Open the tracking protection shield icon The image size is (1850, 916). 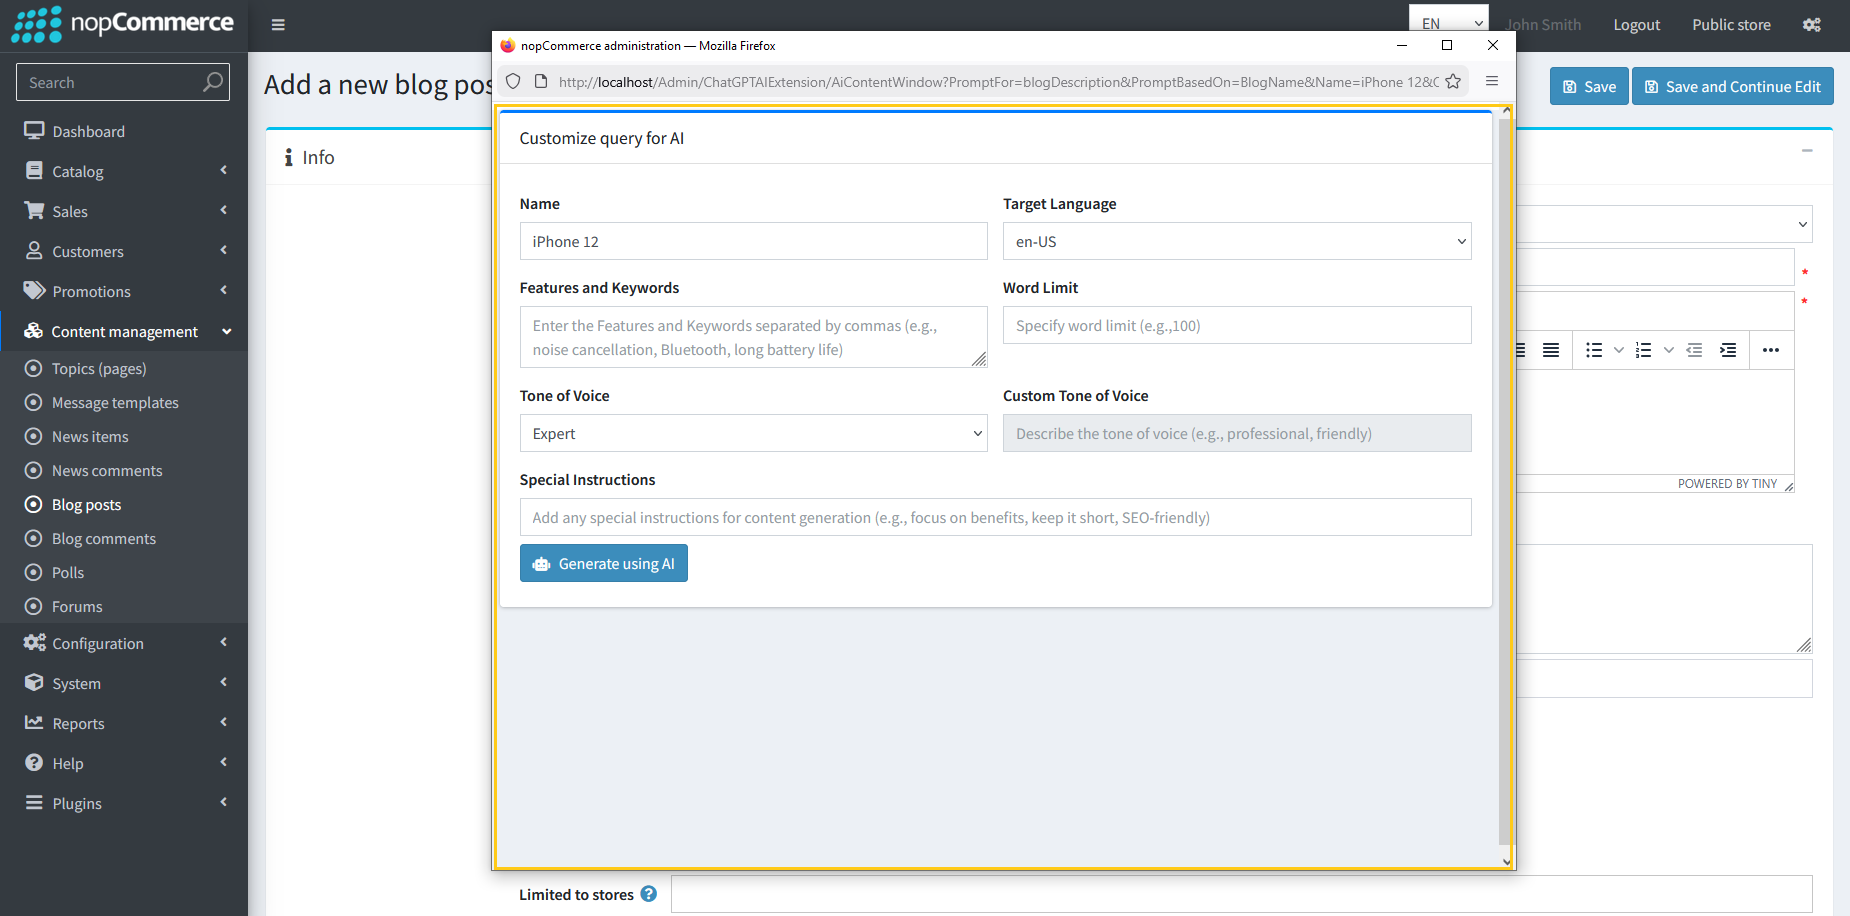click(513, 82)
